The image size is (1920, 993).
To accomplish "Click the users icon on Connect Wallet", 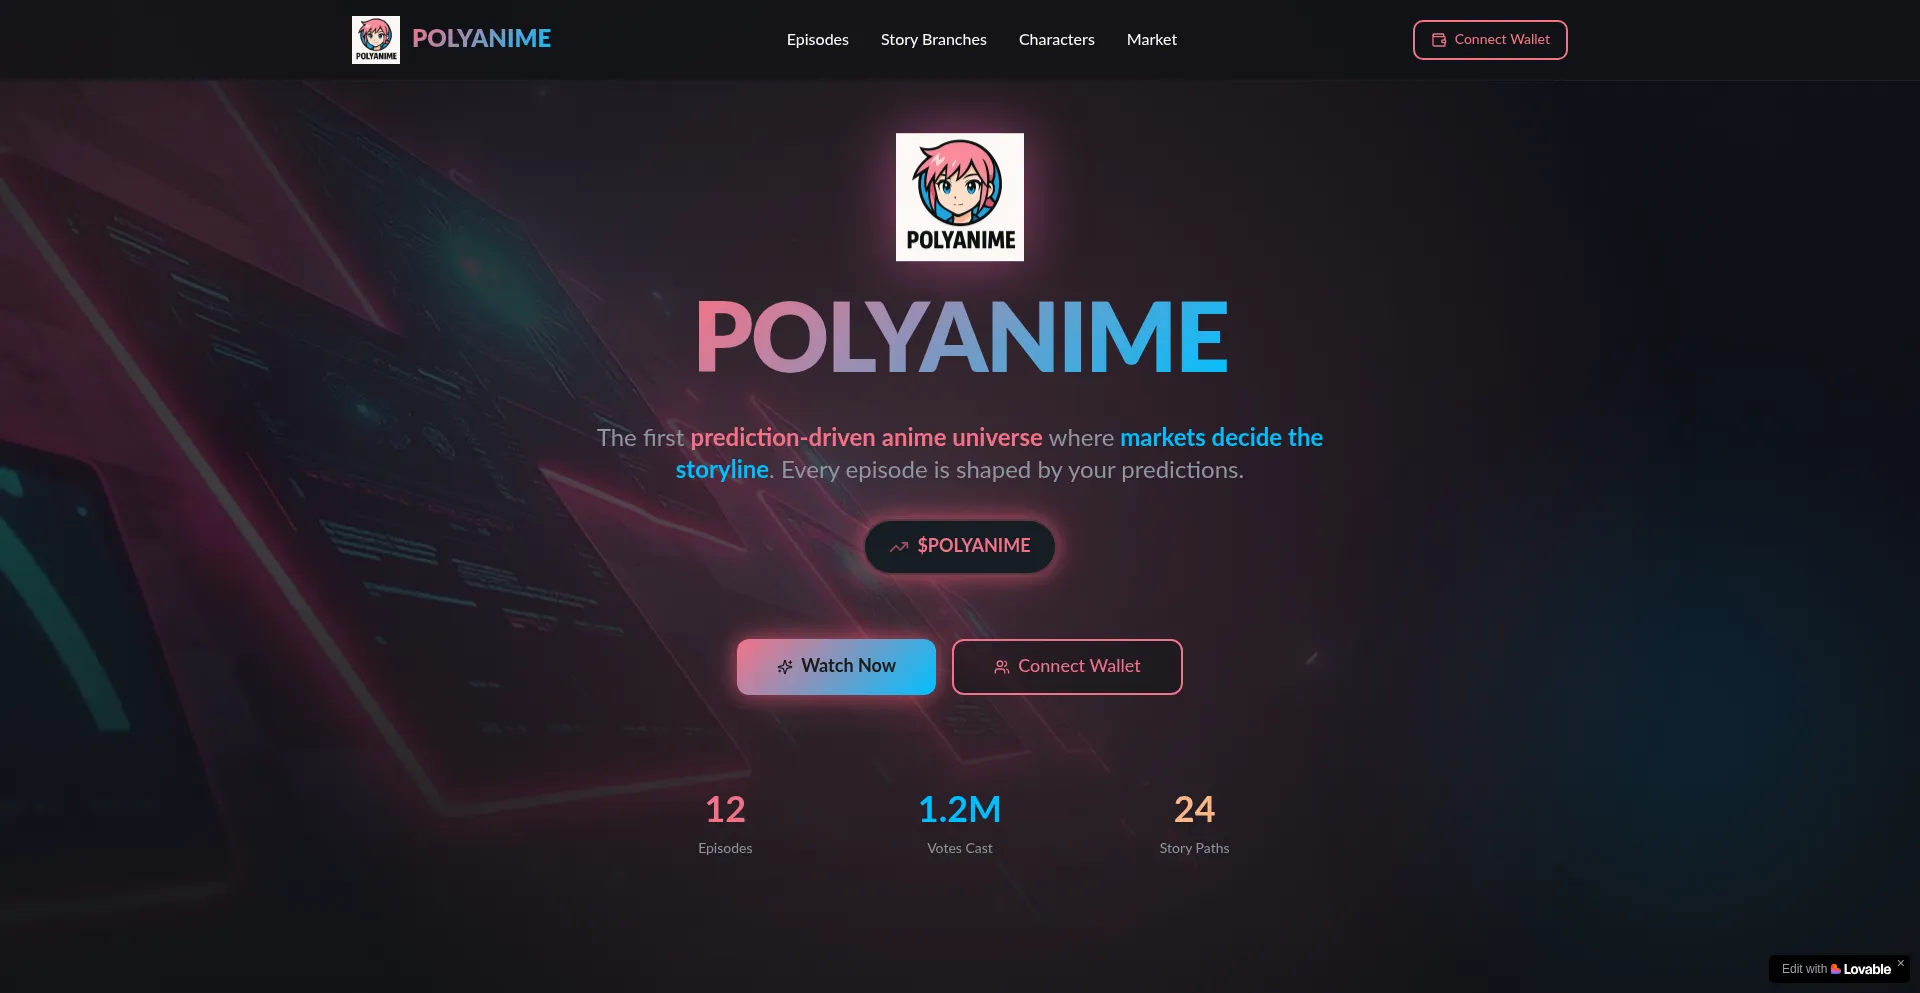I will (1002, 667).
